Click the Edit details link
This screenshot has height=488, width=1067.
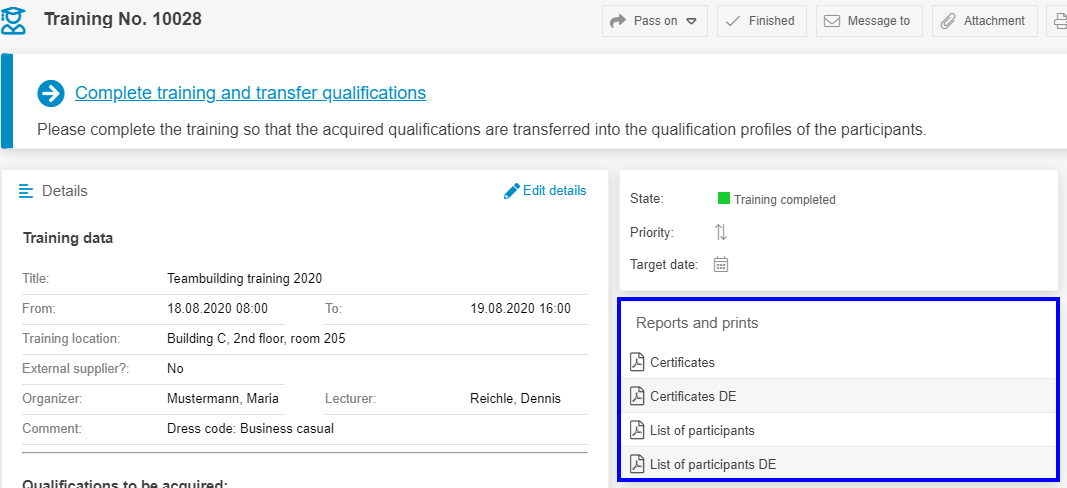pyautogui.click(x=554, y=191)
